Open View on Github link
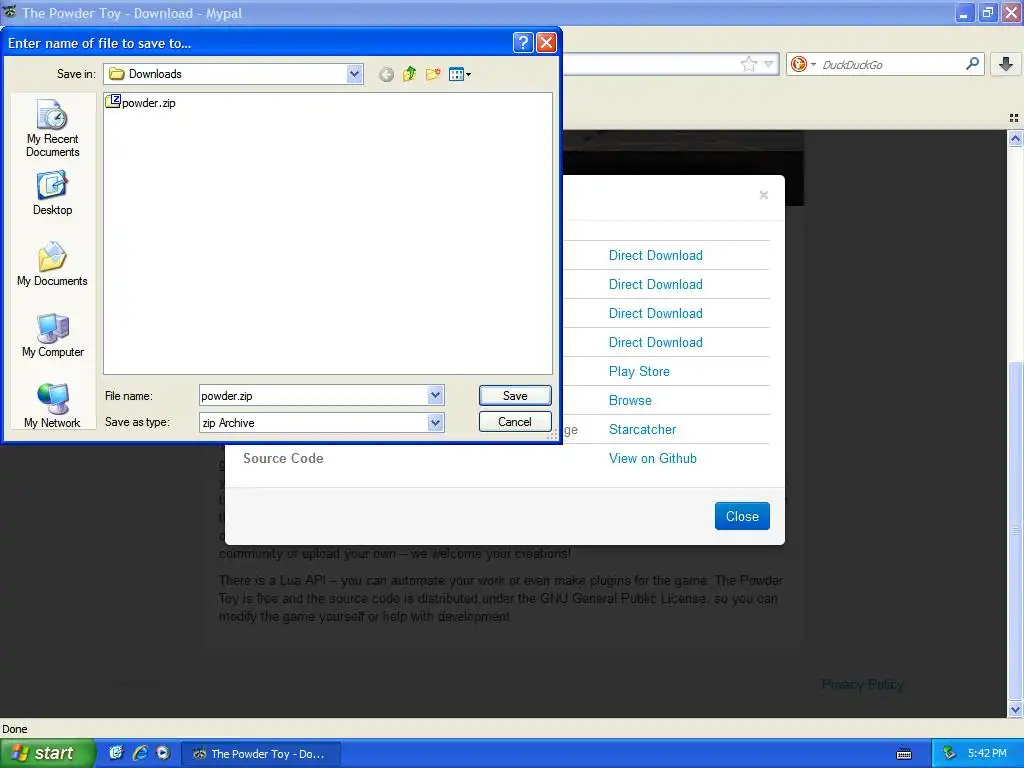The height and width of the screenshot is (768, 1024). (653, 458)
